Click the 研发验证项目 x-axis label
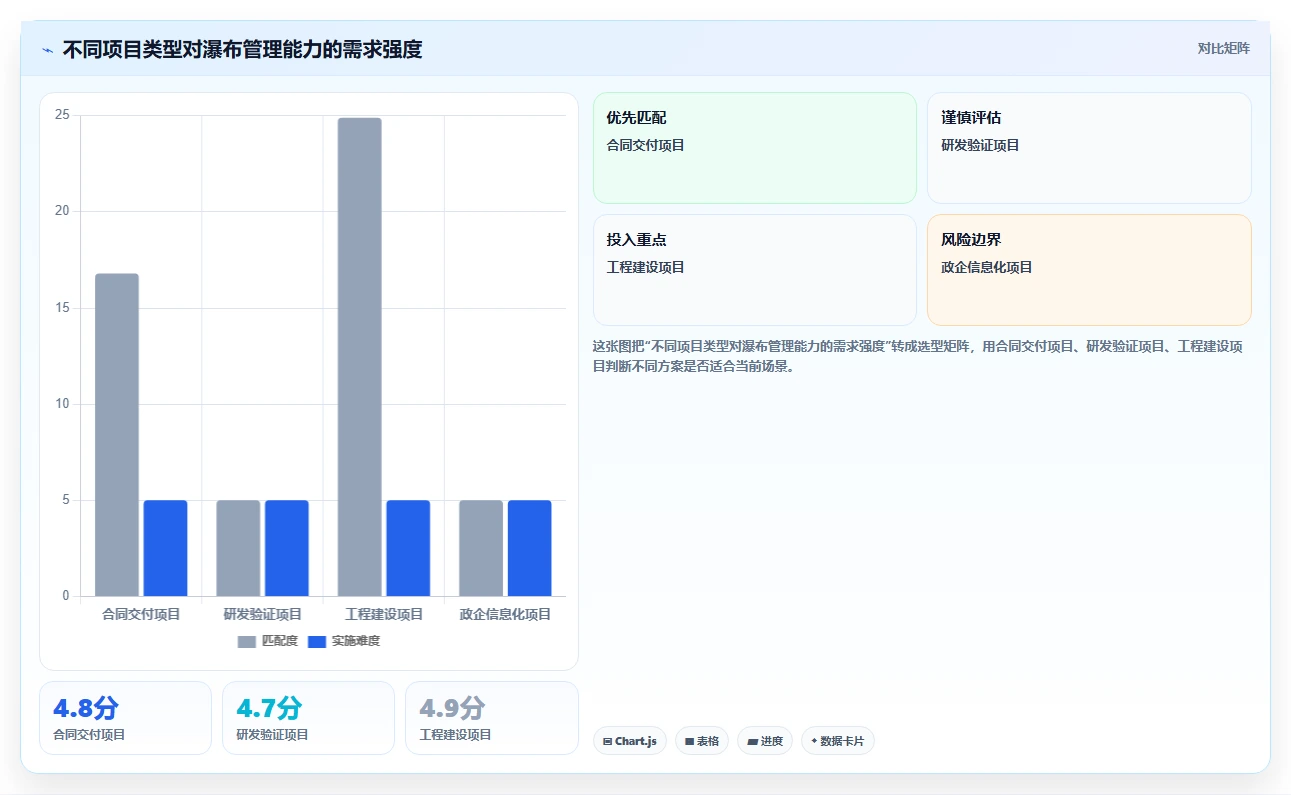The width and height of the screenshot is (1291, 795). [263, 614]
